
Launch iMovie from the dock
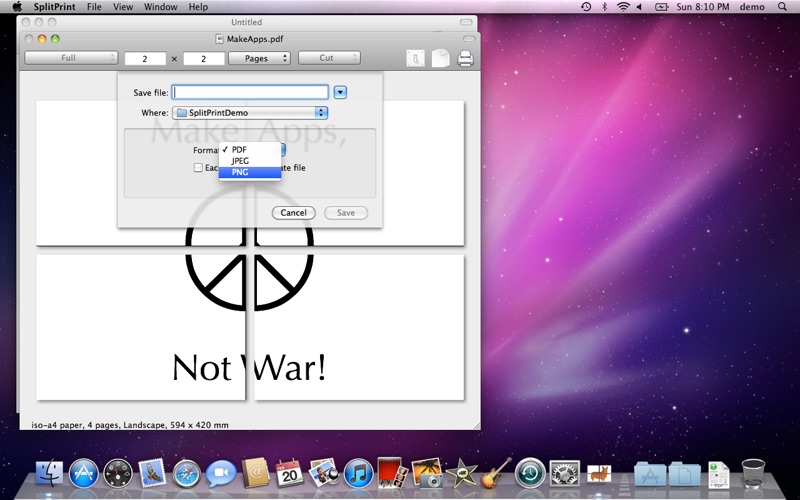click(x=461, y=473)
